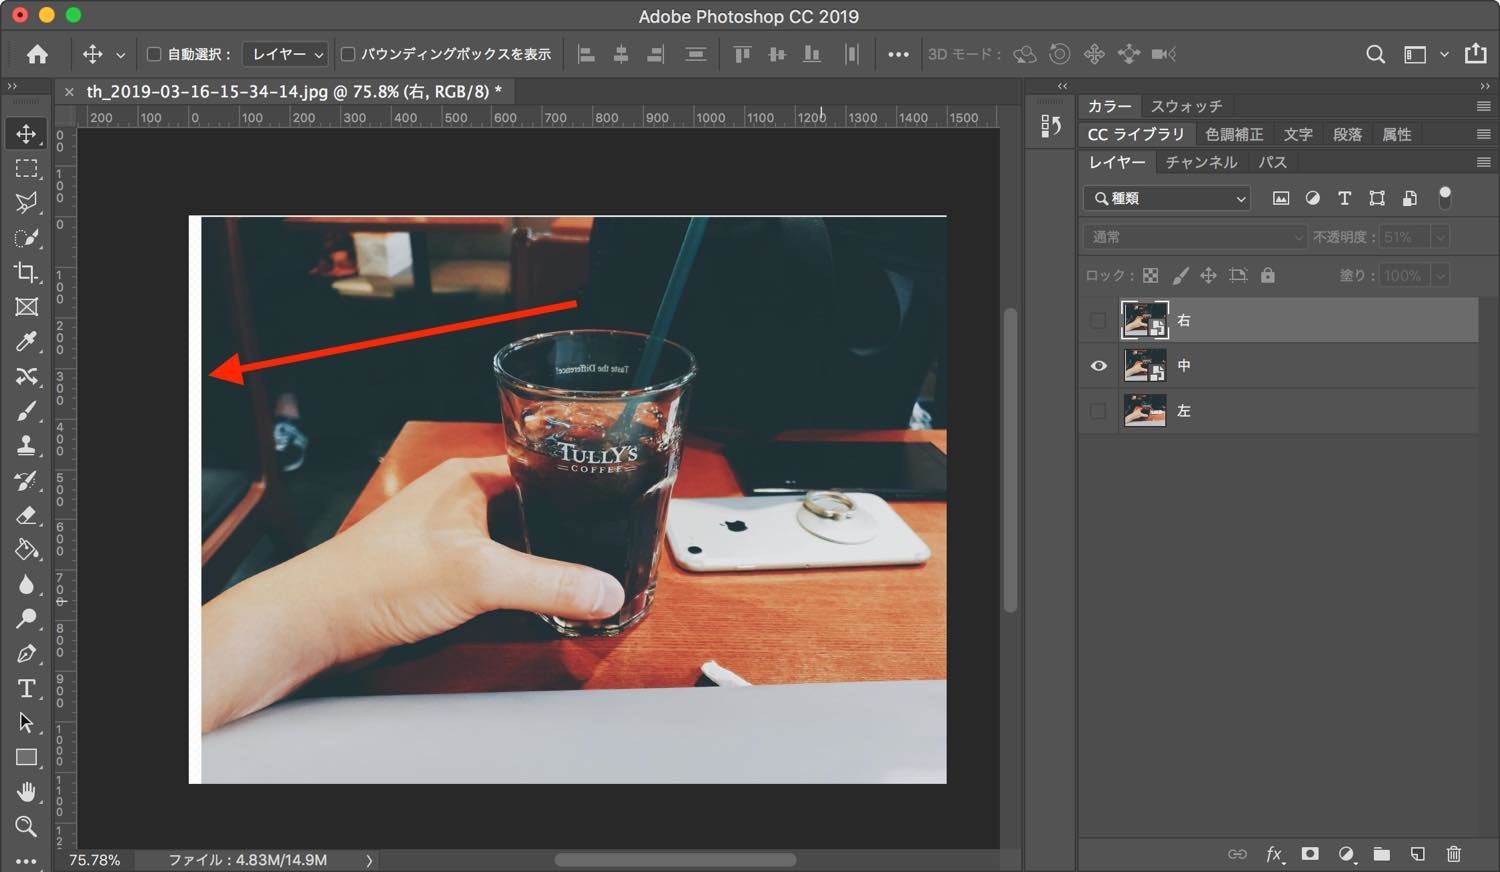Select the Horizontal Type tool
The image size is (1500, 872).
point(27,688)
